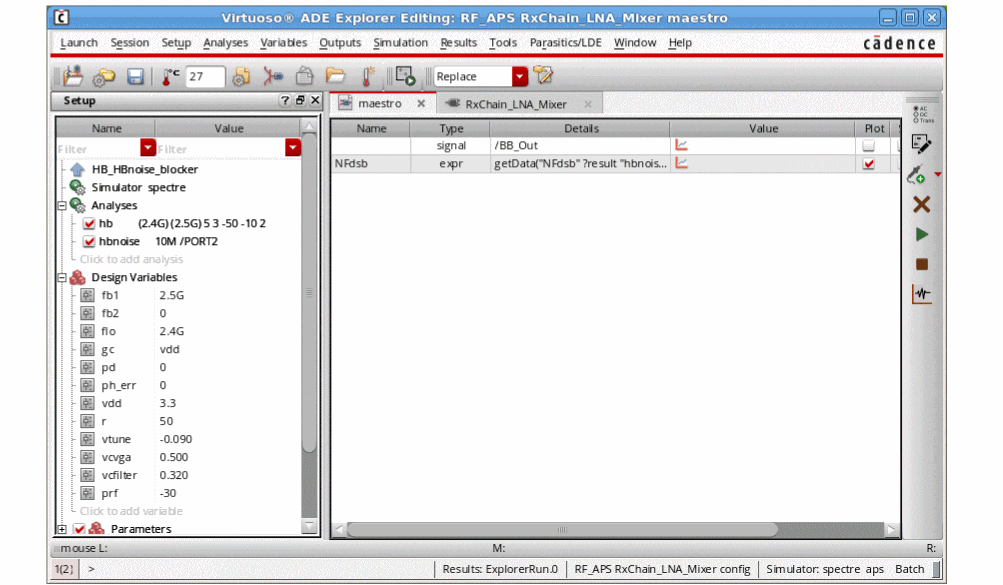
Task: Click the floppy disk save icon
Action: [x=135, y=77]
